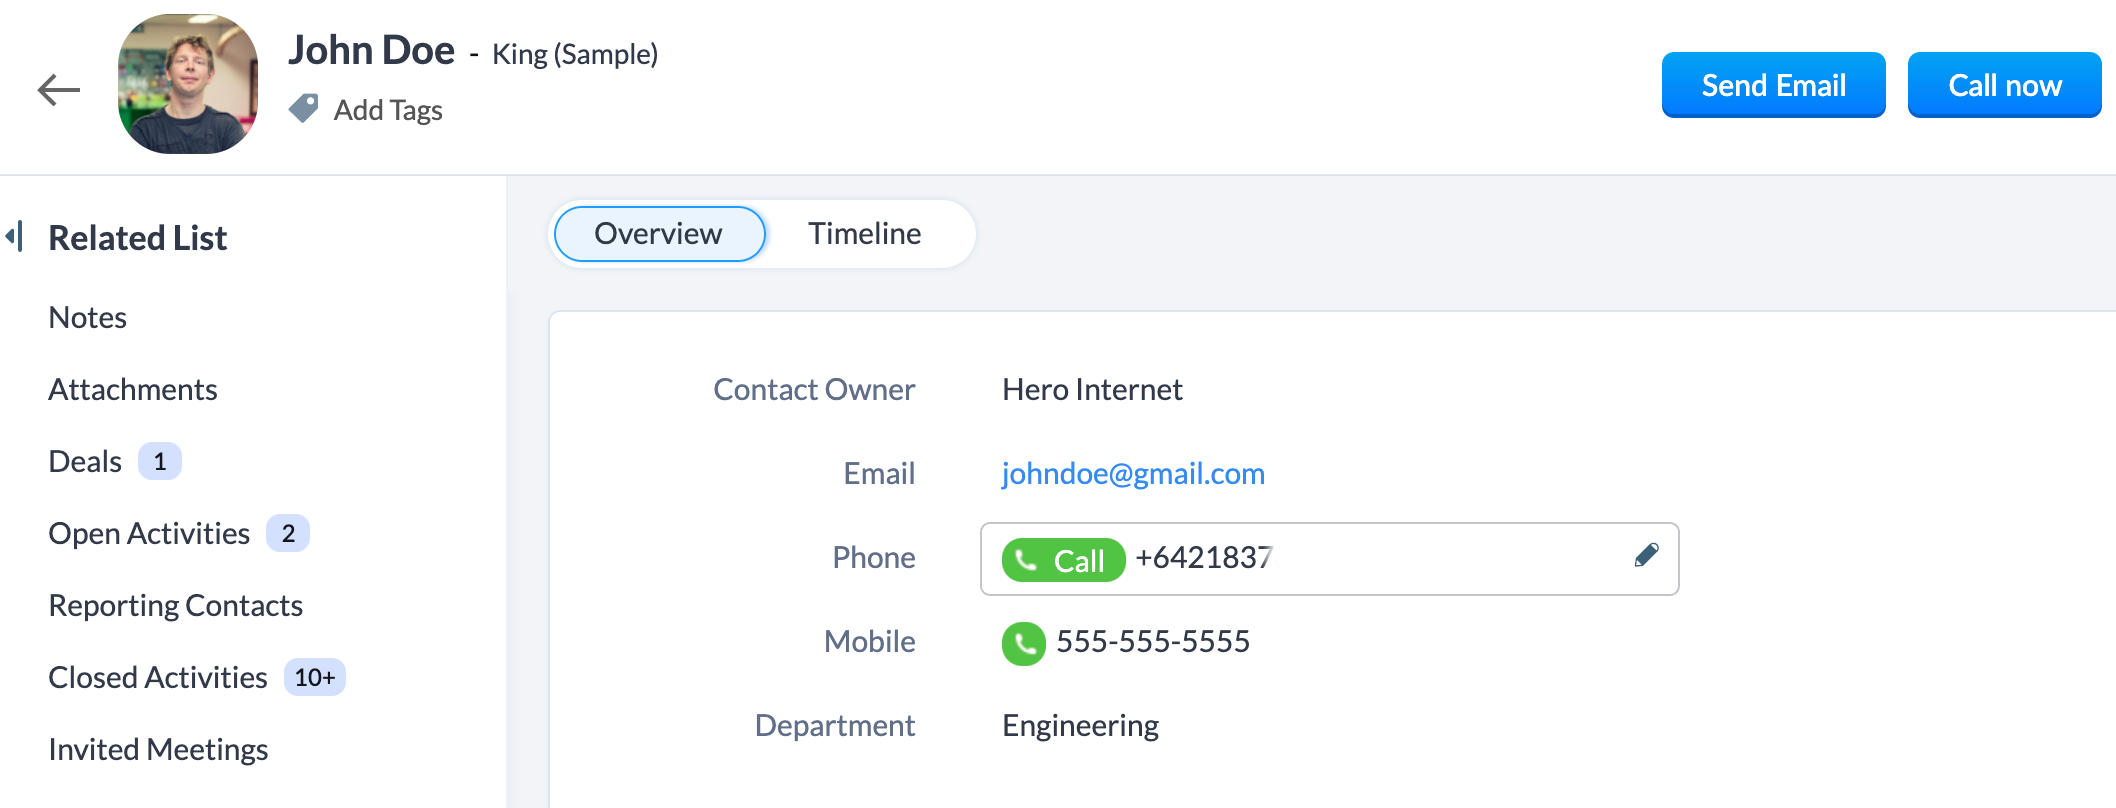The image size is (2116, 808).
Task: View Closed Activities list
Action: point(158,678)
